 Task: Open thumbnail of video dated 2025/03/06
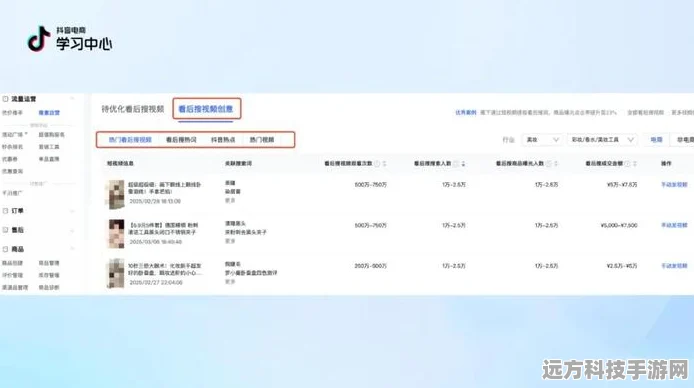(116, 234)
